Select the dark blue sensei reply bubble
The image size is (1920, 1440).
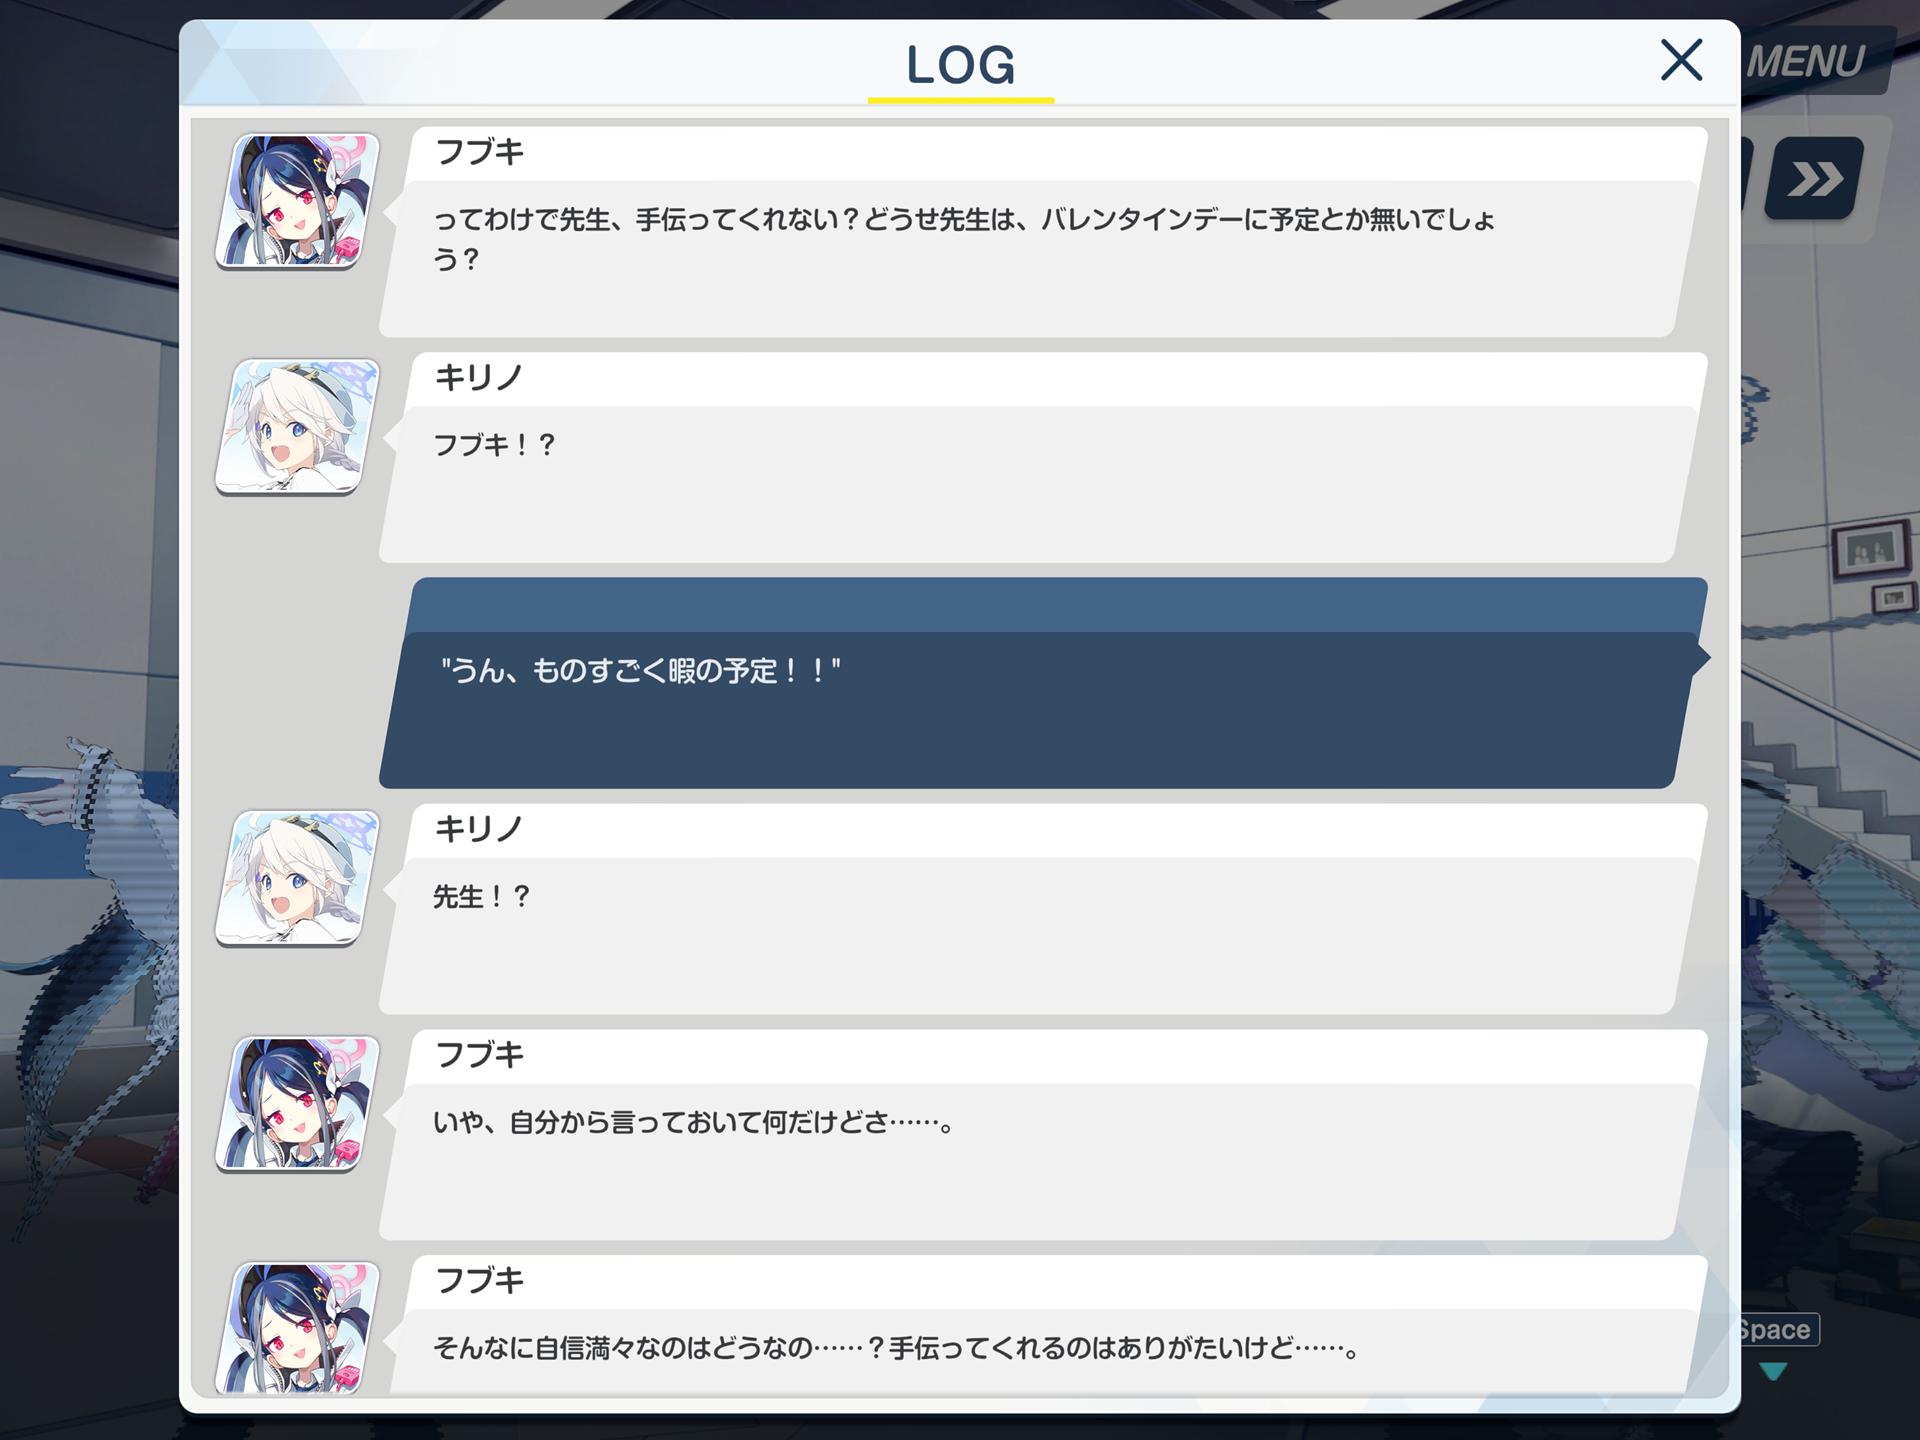pyautogui.click(x=1043, y=683)
